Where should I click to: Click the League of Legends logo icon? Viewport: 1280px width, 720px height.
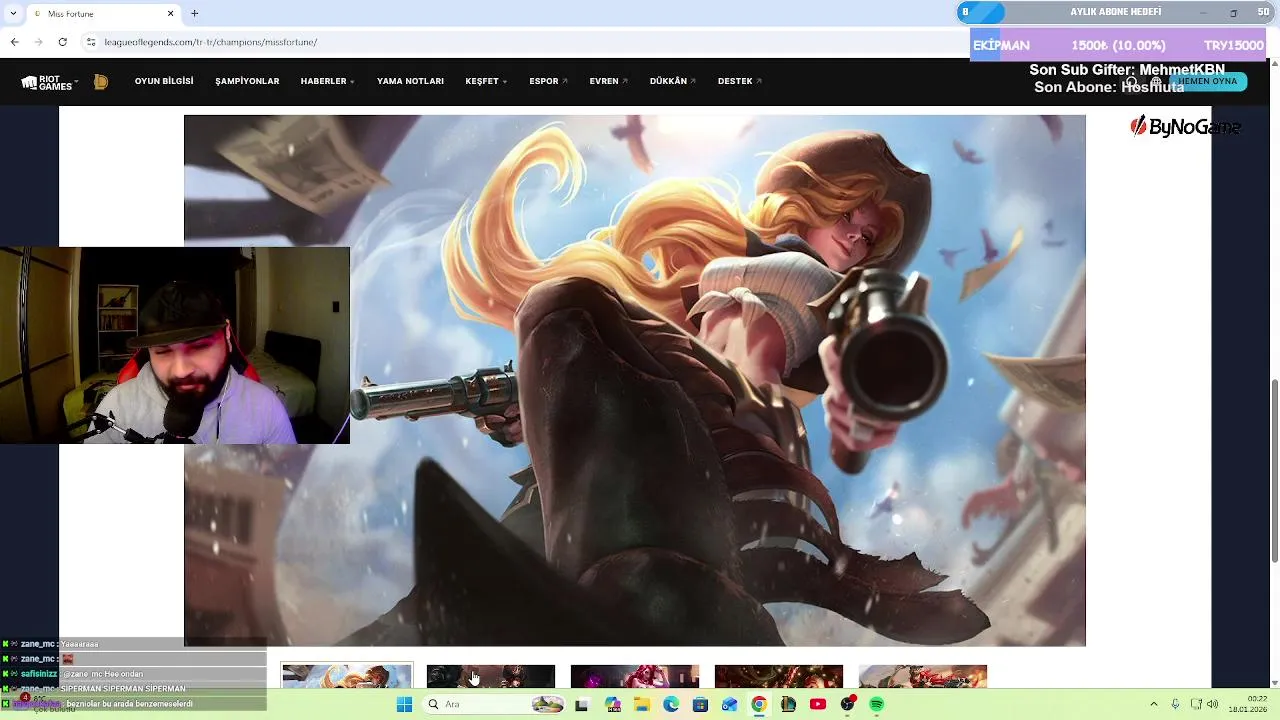(x=101, y=82)
